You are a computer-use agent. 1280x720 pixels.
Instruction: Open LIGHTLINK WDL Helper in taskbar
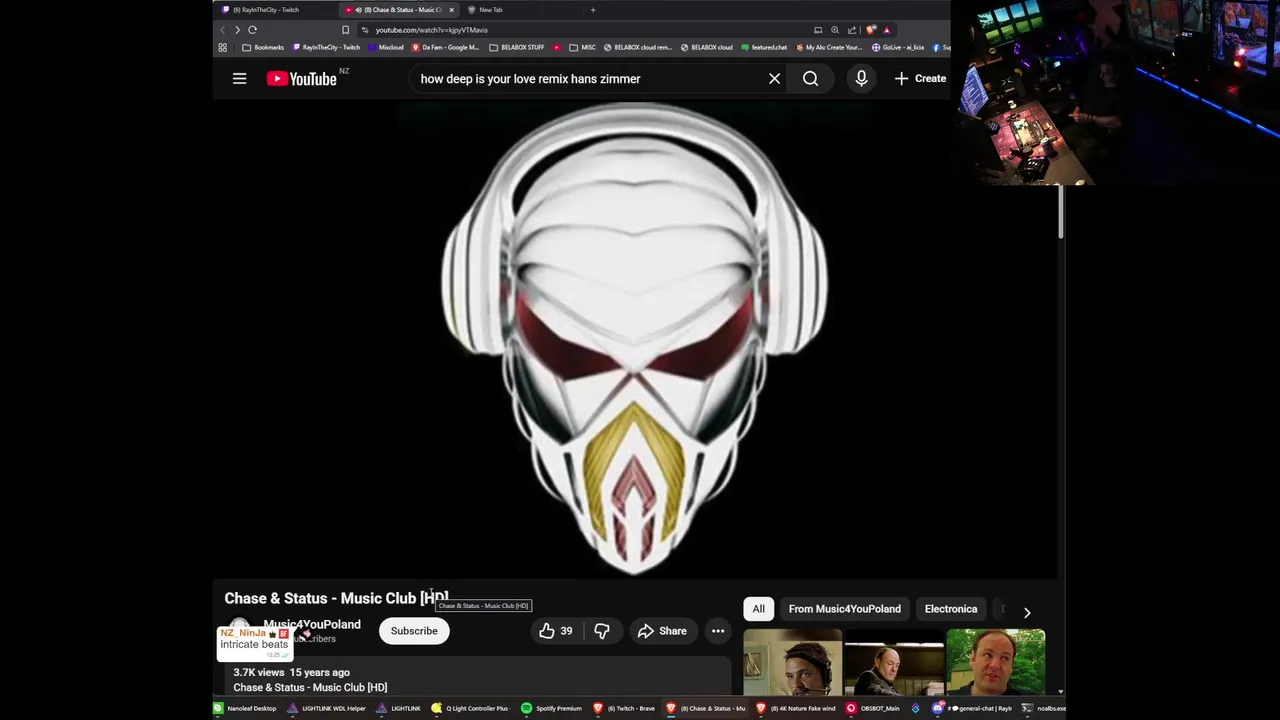point(327,708)
